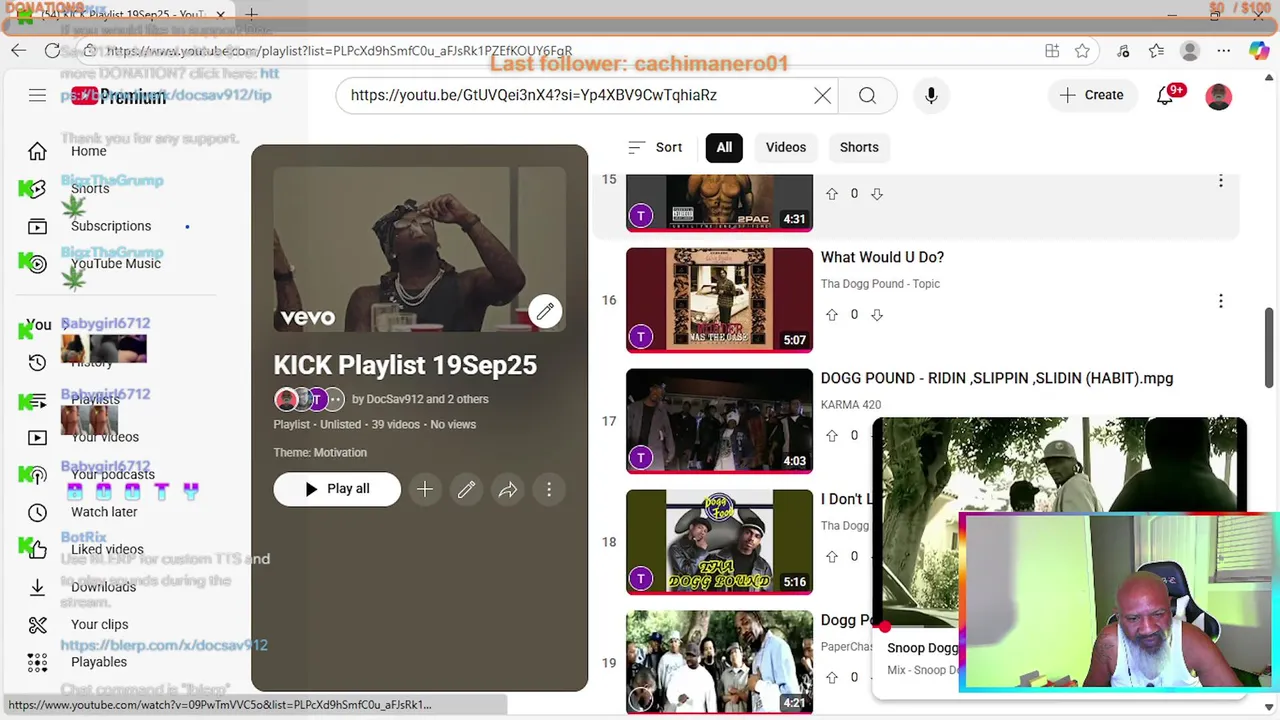Image resolution: width=1280 pixels, height=720 pixels.
Task: Open playlist more options menu
Action: (549, 489)
